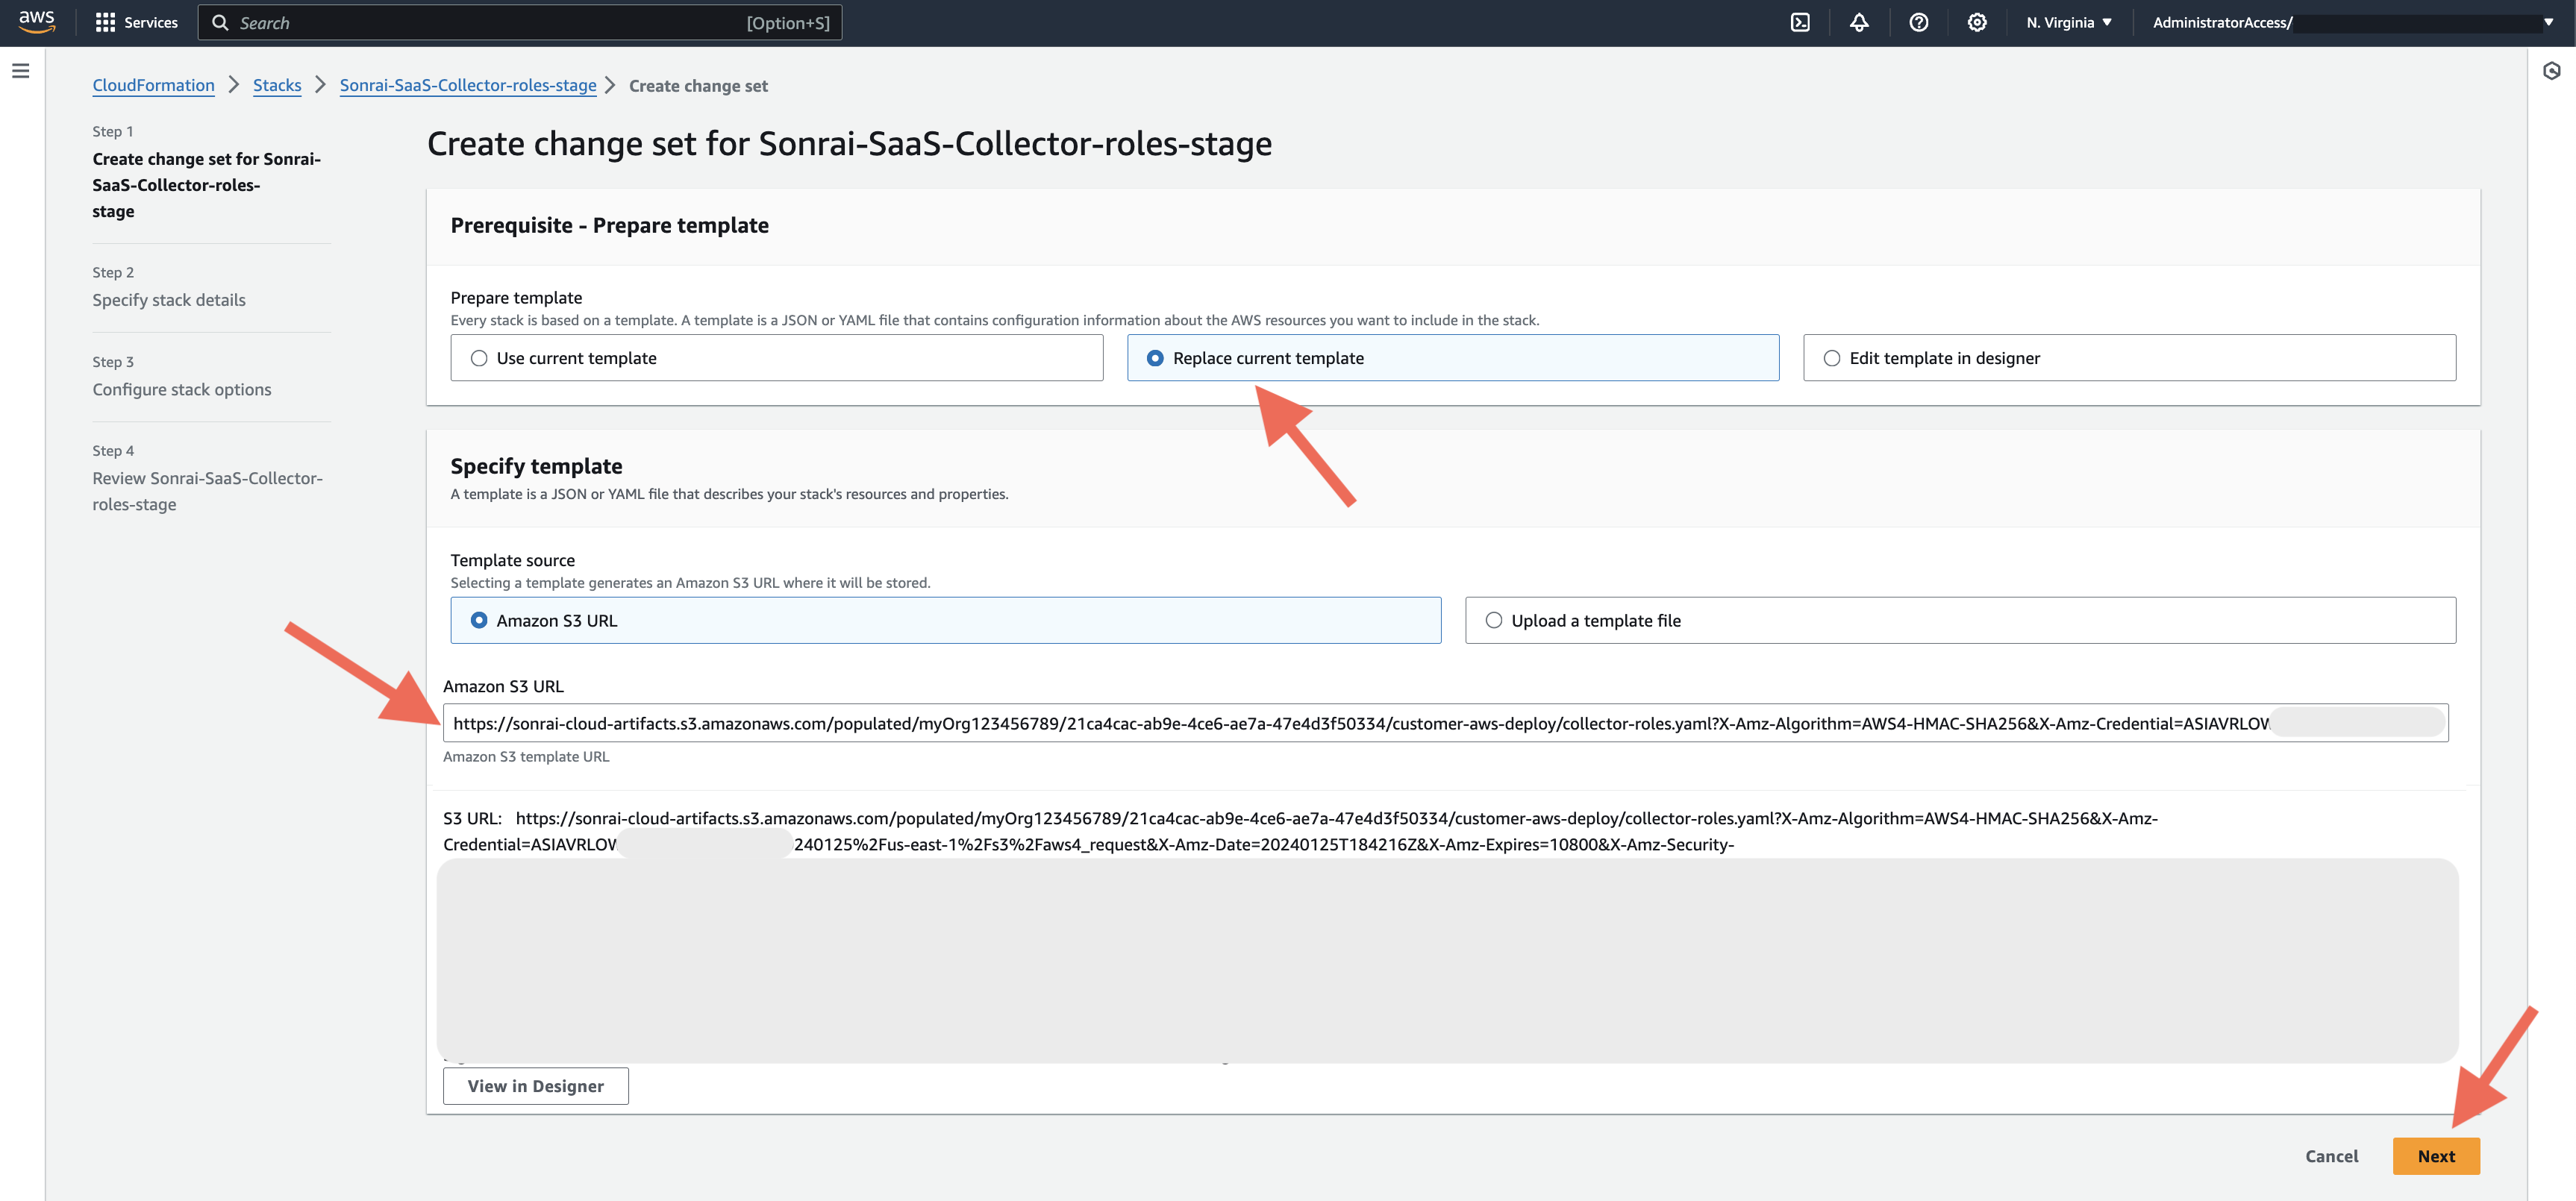The height and width of the screenshot is (1201, 2576).
Task: Open the notifications bell
Action: pyautogui.click(x=1859, y=22)
